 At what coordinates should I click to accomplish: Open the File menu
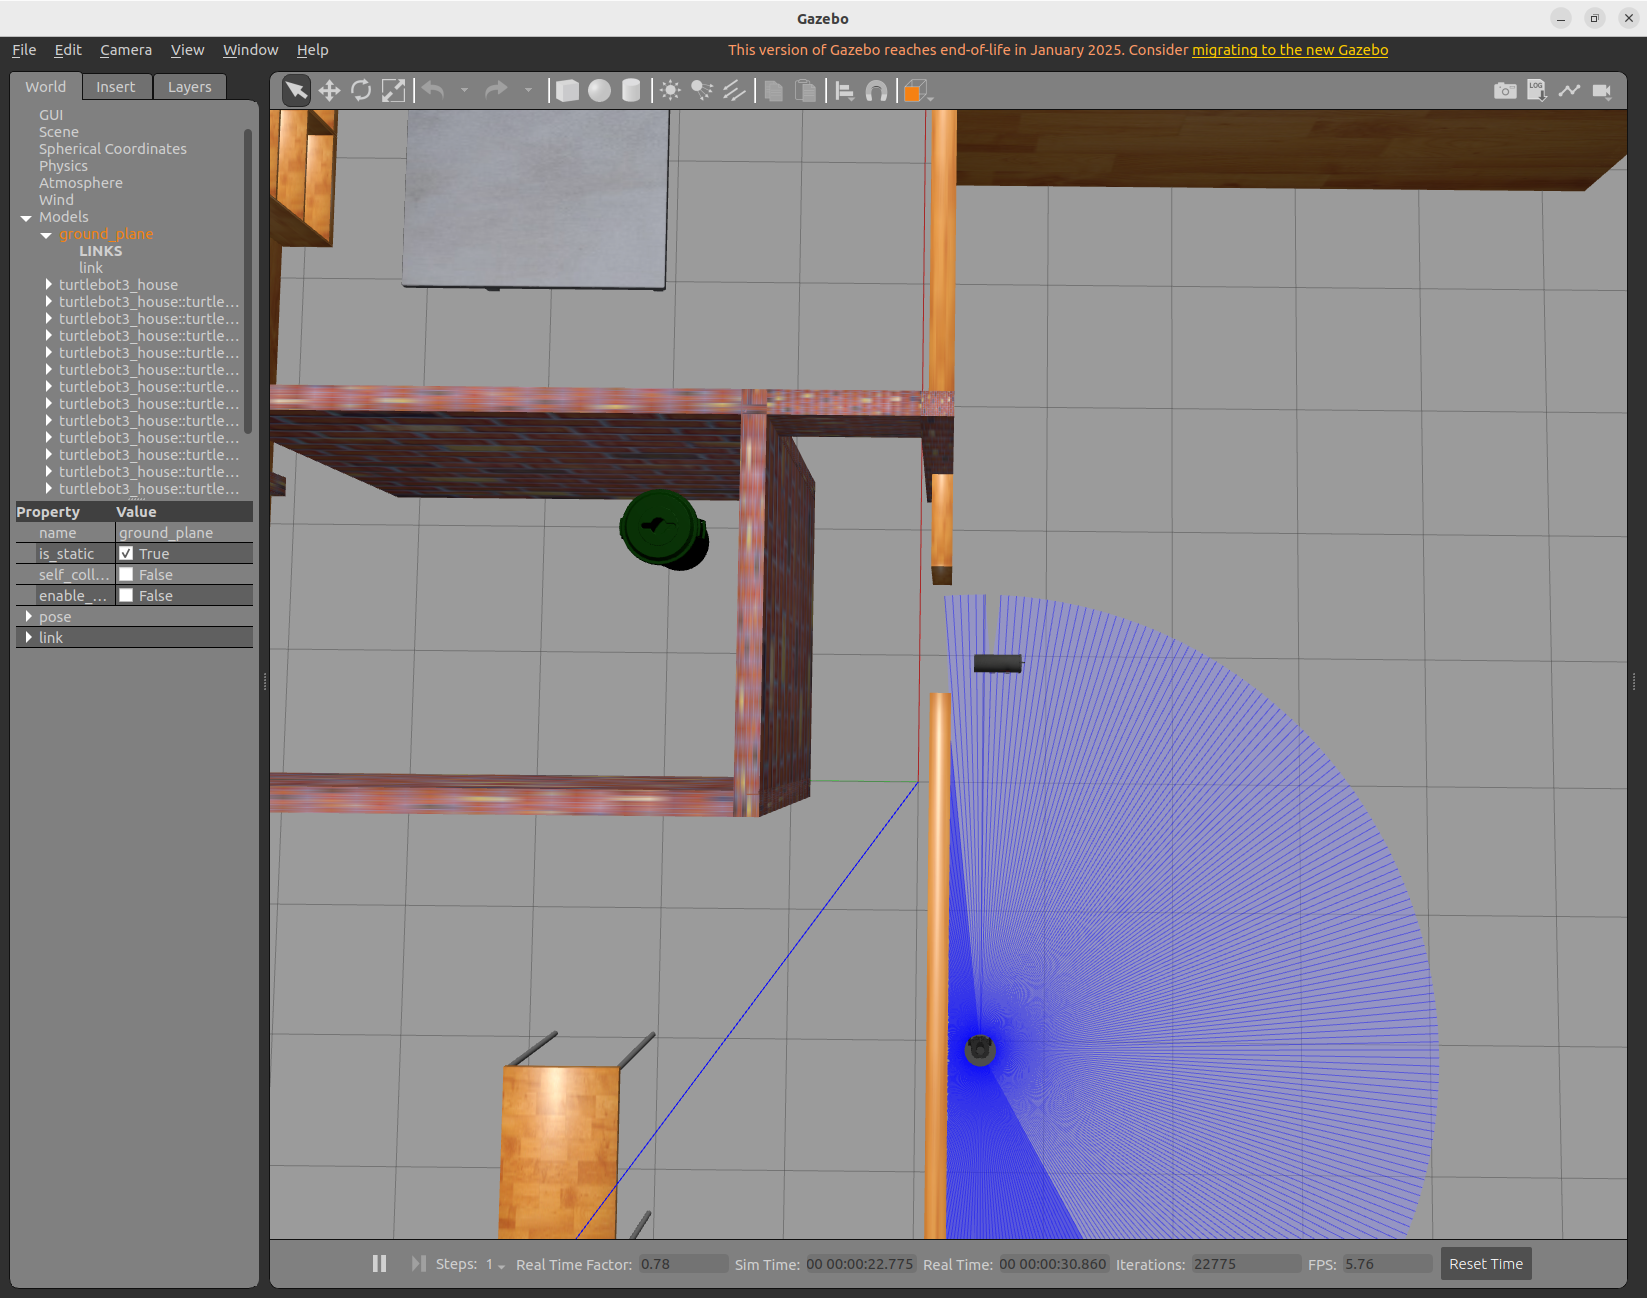pos(24,50)
